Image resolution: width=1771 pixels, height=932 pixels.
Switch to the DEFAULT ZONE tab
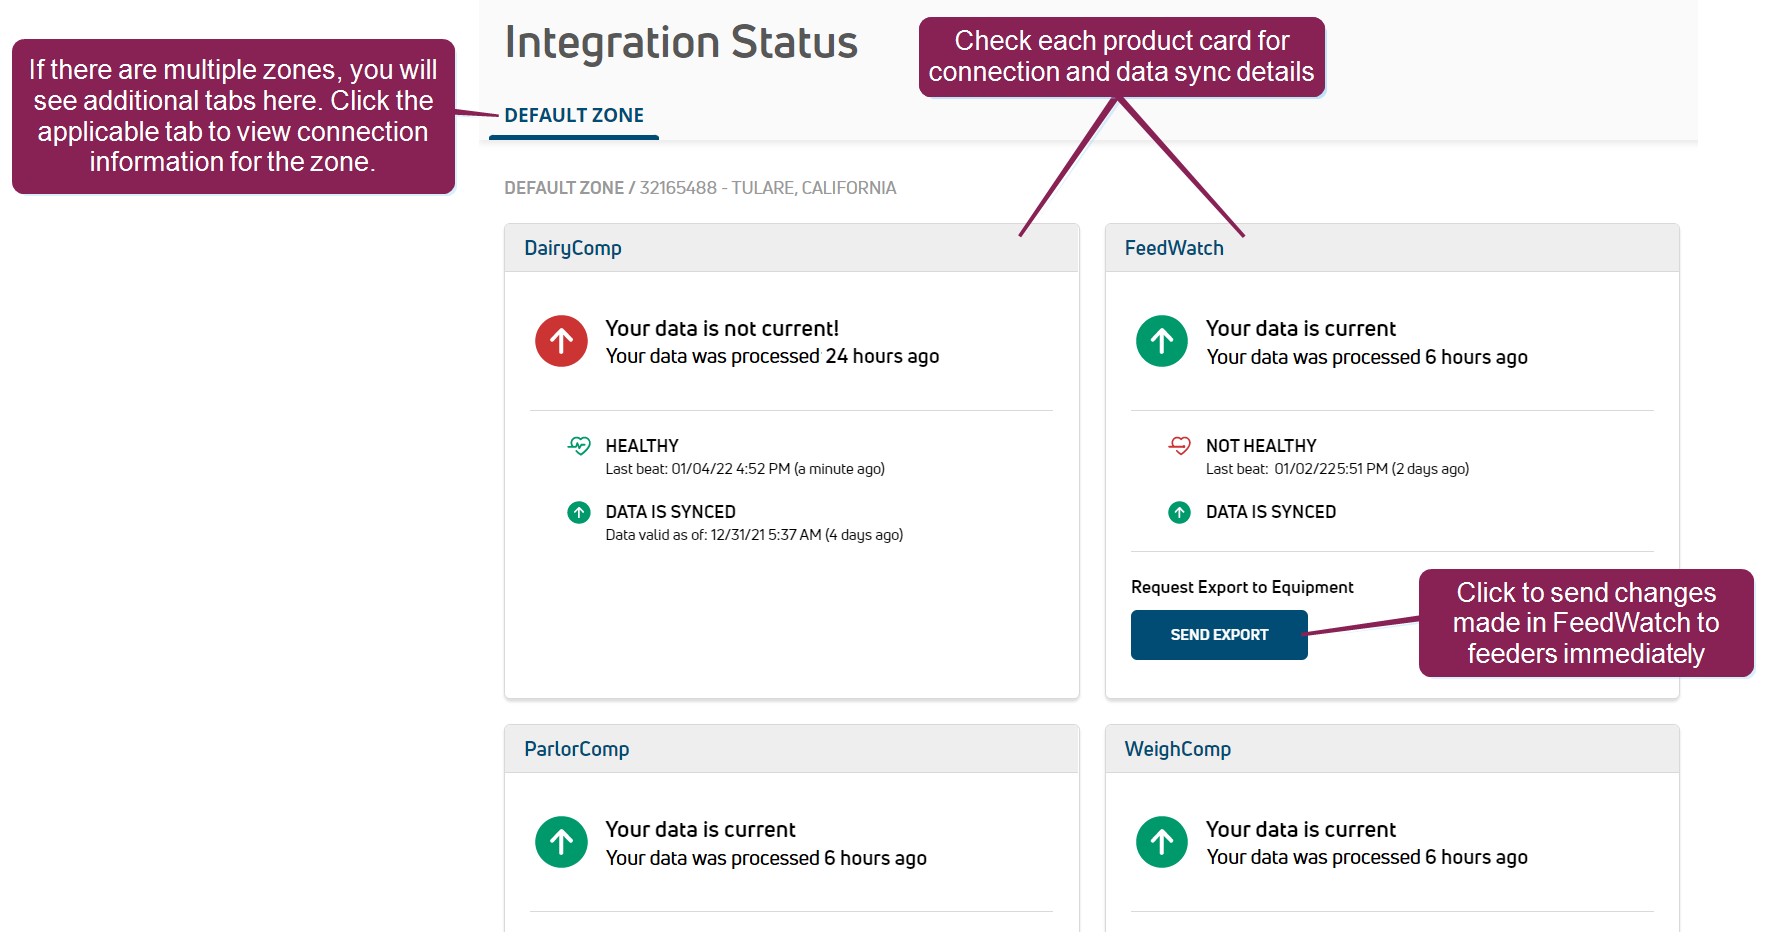click(574, 116)
